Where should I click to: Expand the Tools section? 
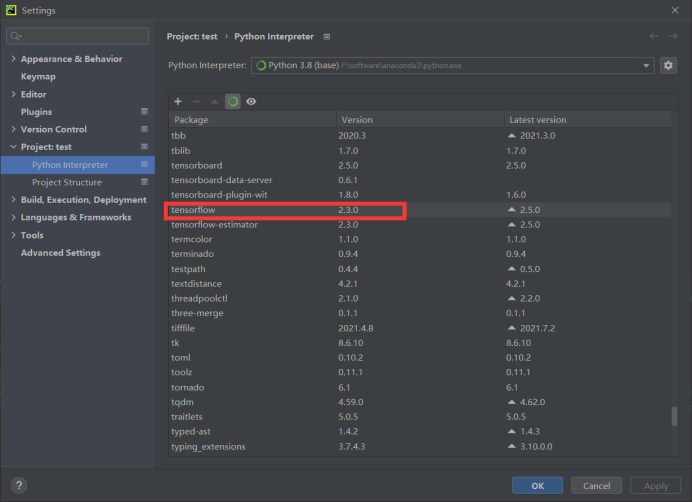point(13,235)
